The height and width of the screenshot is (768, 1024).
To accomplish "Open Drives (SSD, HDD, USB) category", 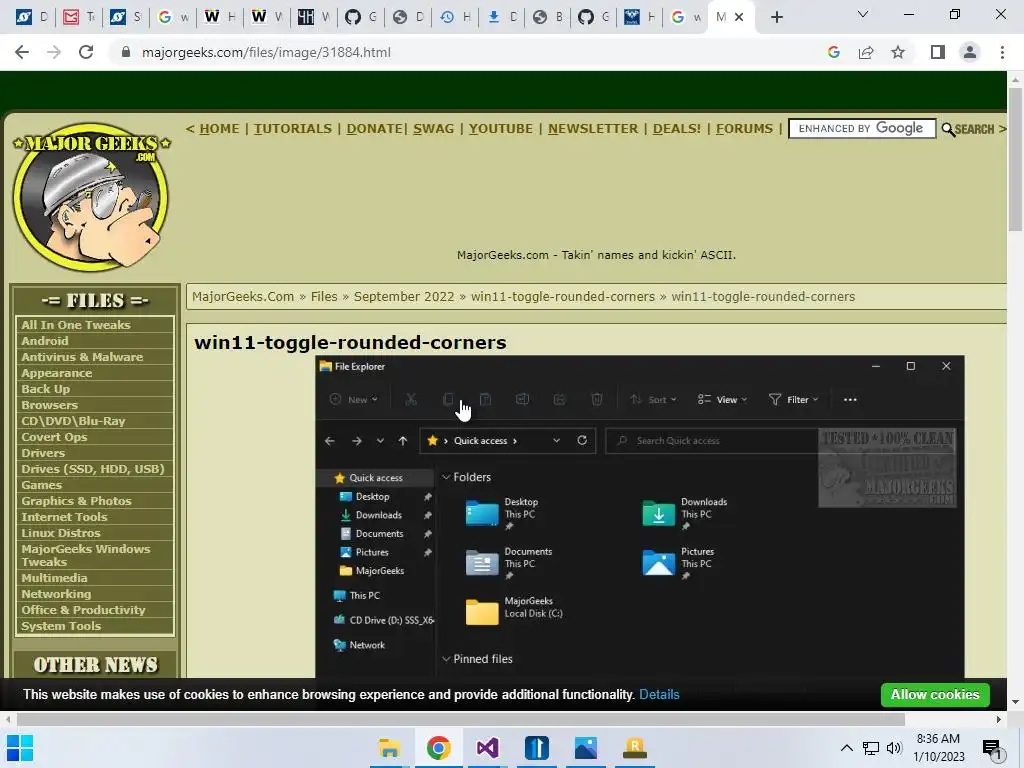I will 95,469.
